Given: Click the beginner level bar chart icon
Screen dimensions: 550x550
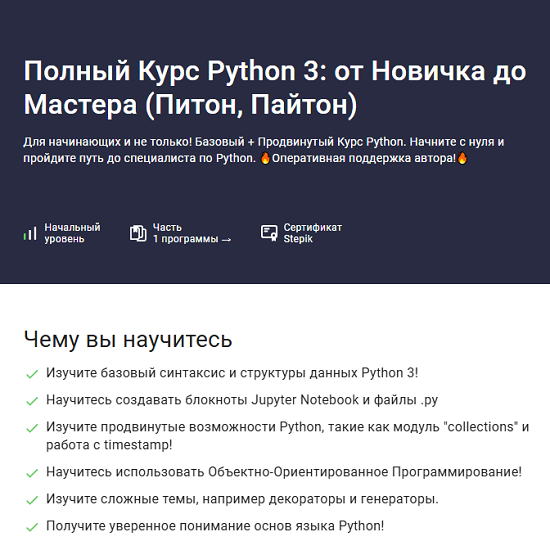Looking at the screenshot, I should tap(30, 233).
